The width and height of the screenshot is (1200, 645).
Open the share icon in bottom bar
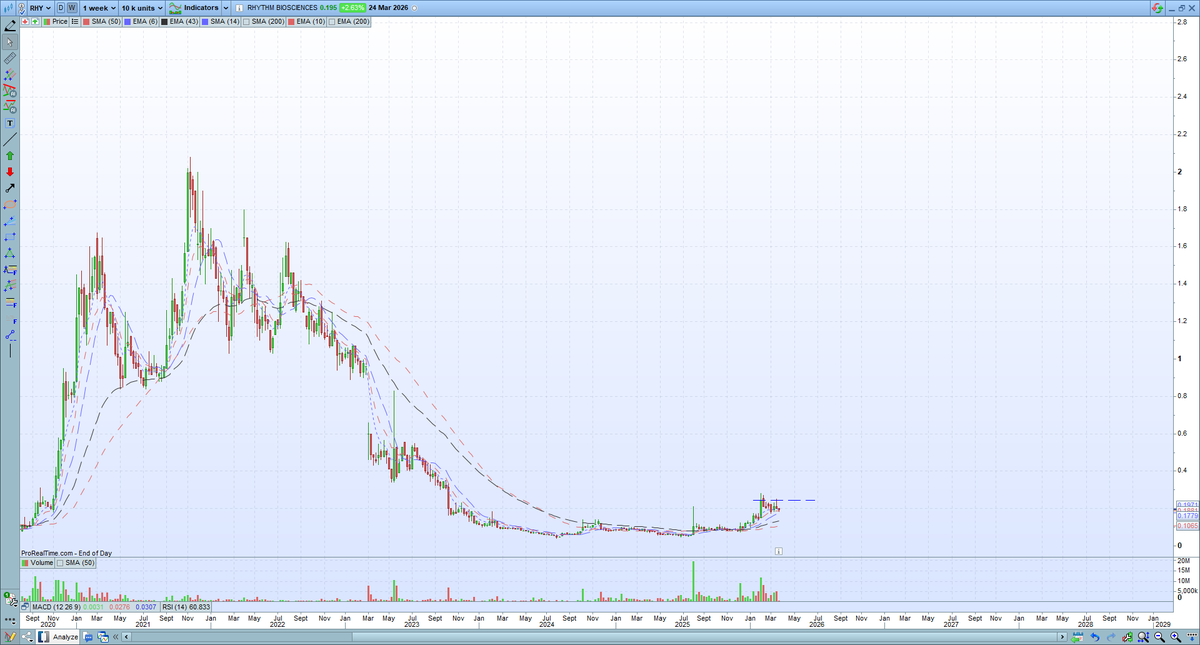pyautogui.click(x=27, y=636)
